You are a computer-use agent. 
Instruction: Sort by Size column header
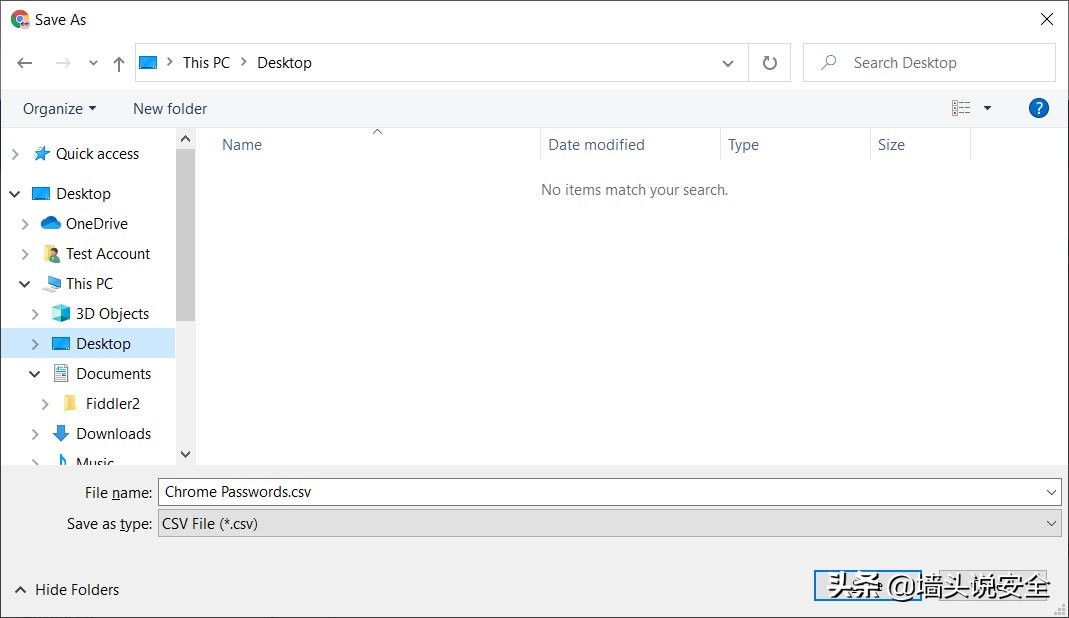click(x=891, y=145)
